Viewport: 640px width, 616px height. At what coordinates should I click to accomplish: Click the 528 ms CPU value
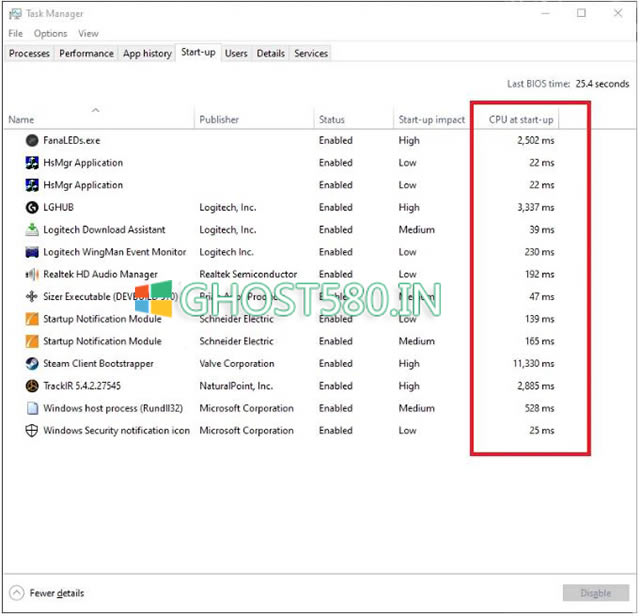pyautogui.click(x=540, y=409)
